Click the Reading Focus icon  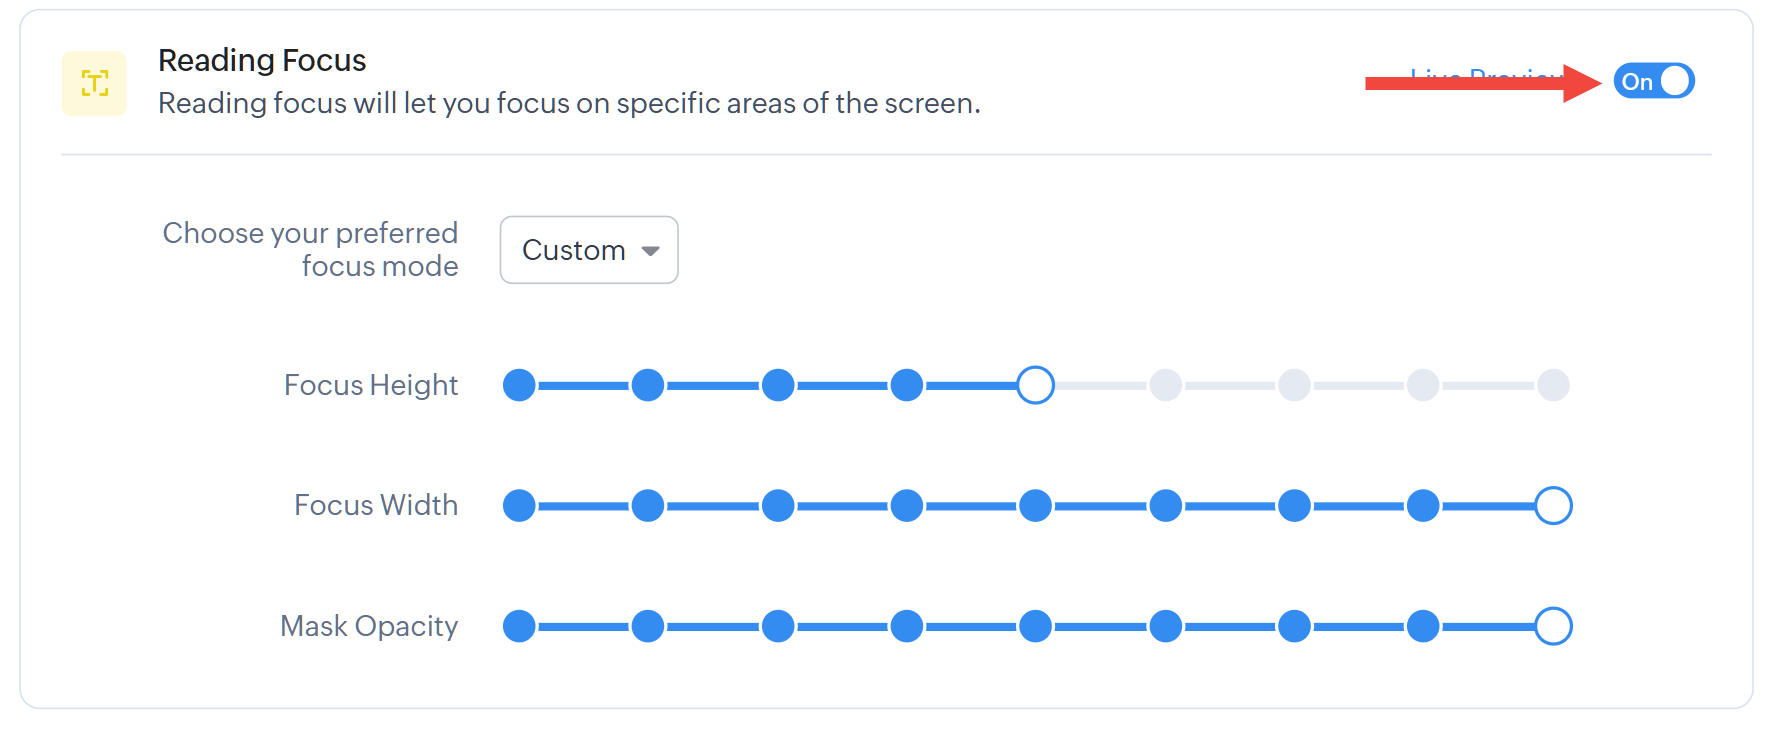click(x=94, y=84)
